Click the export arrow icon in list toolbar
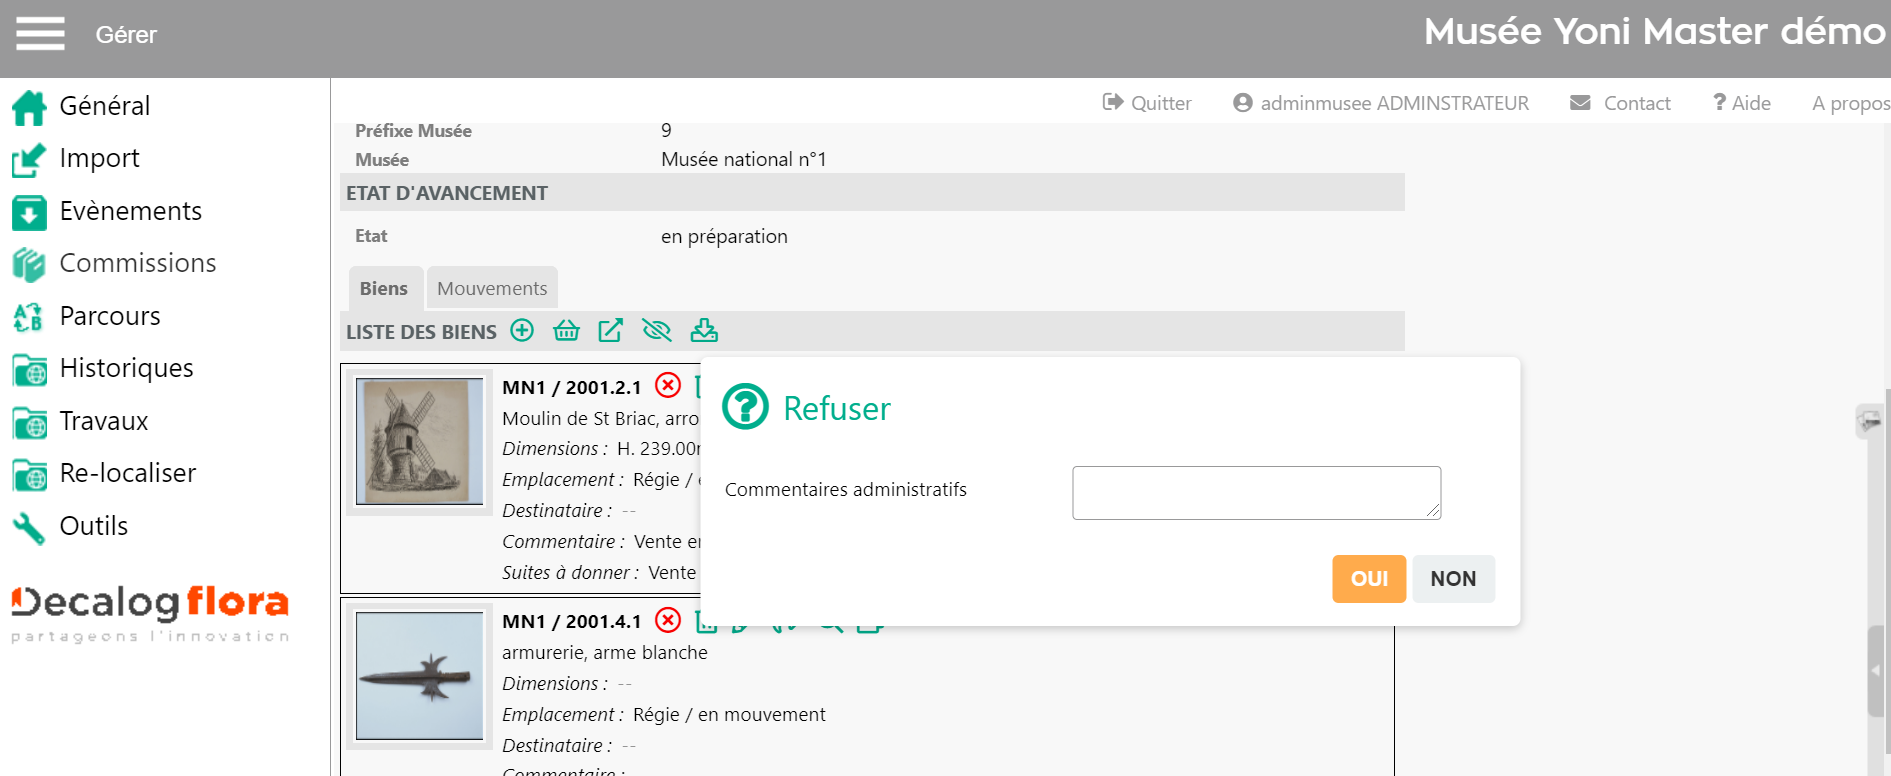This screenshot has height=776, width=1891. (x=610, y=331)
